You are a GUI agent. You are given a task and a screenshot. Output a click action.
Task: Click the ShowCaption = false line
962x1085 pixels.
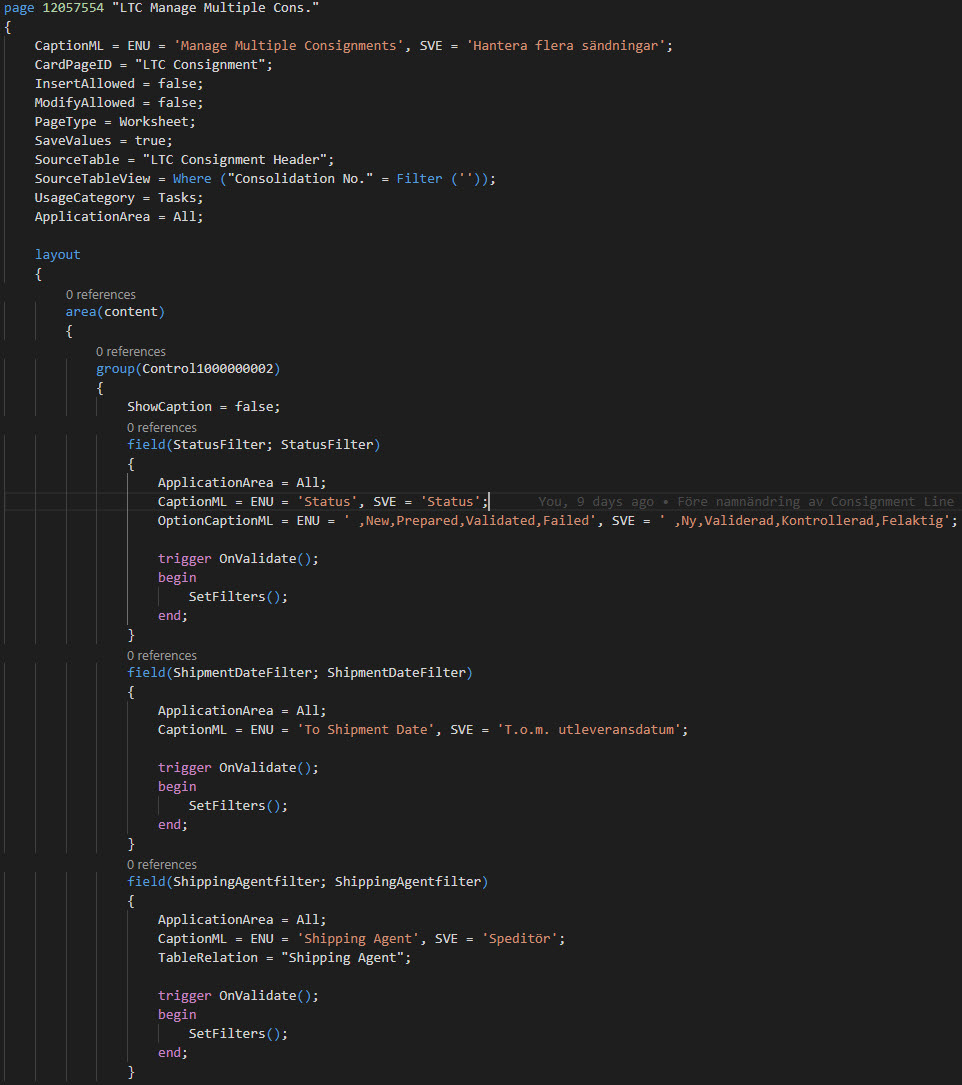point(202,406)
